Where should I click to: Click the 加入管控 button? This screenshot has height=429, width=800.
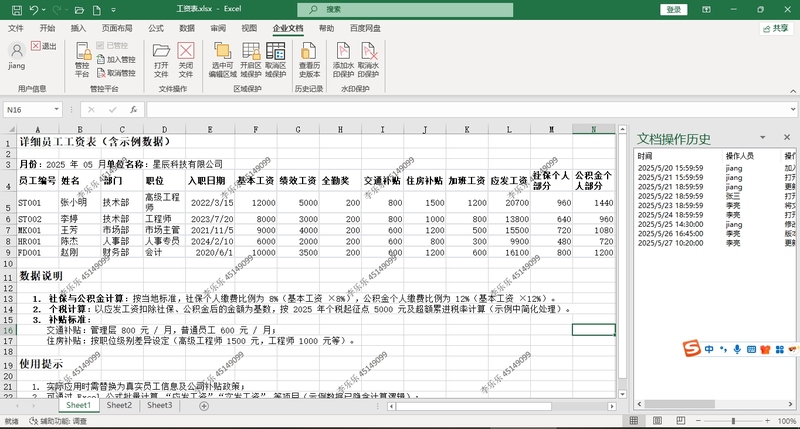pyautogui.click(x=116, y=60)
